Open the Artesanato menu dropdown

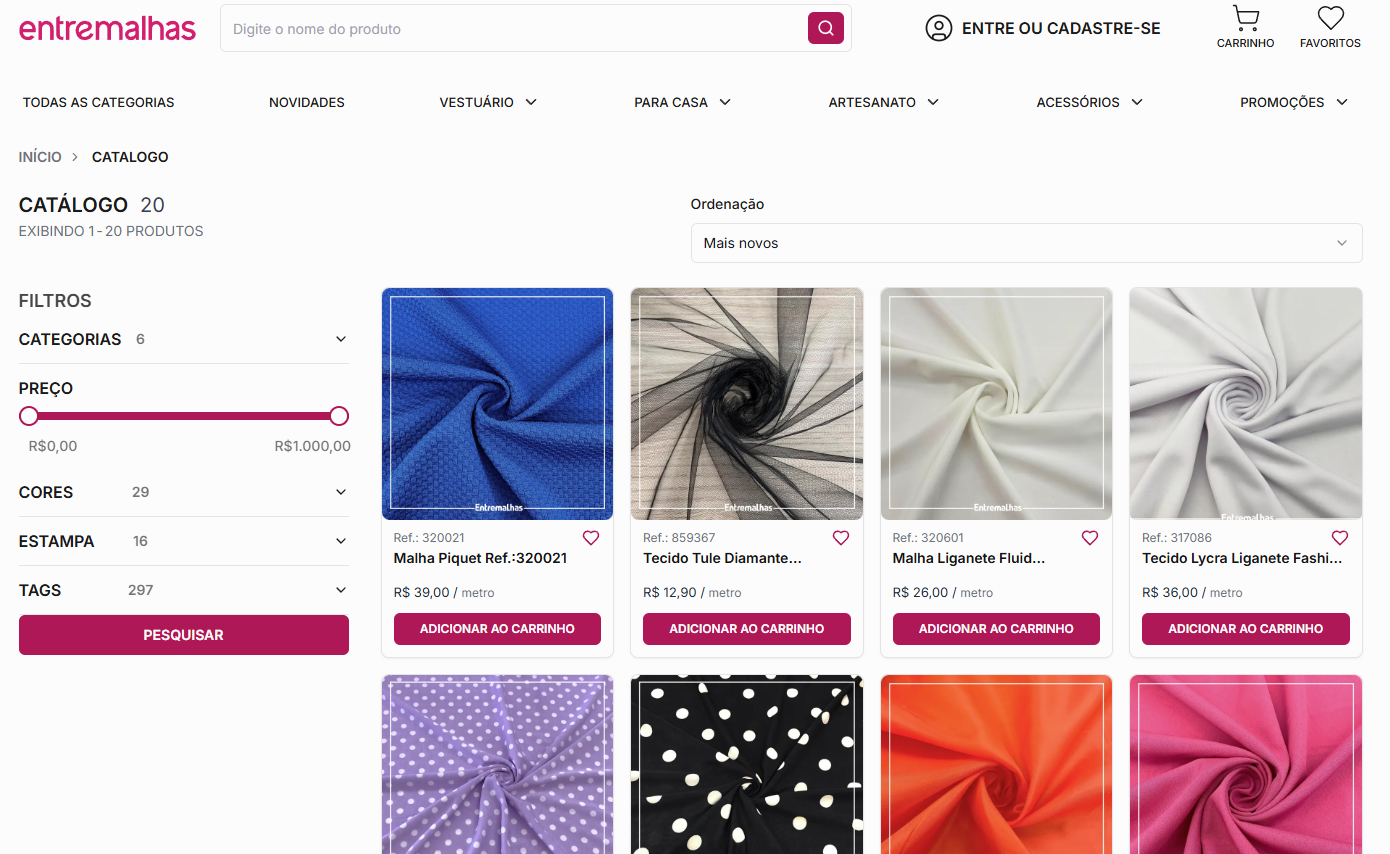(883, 102)
